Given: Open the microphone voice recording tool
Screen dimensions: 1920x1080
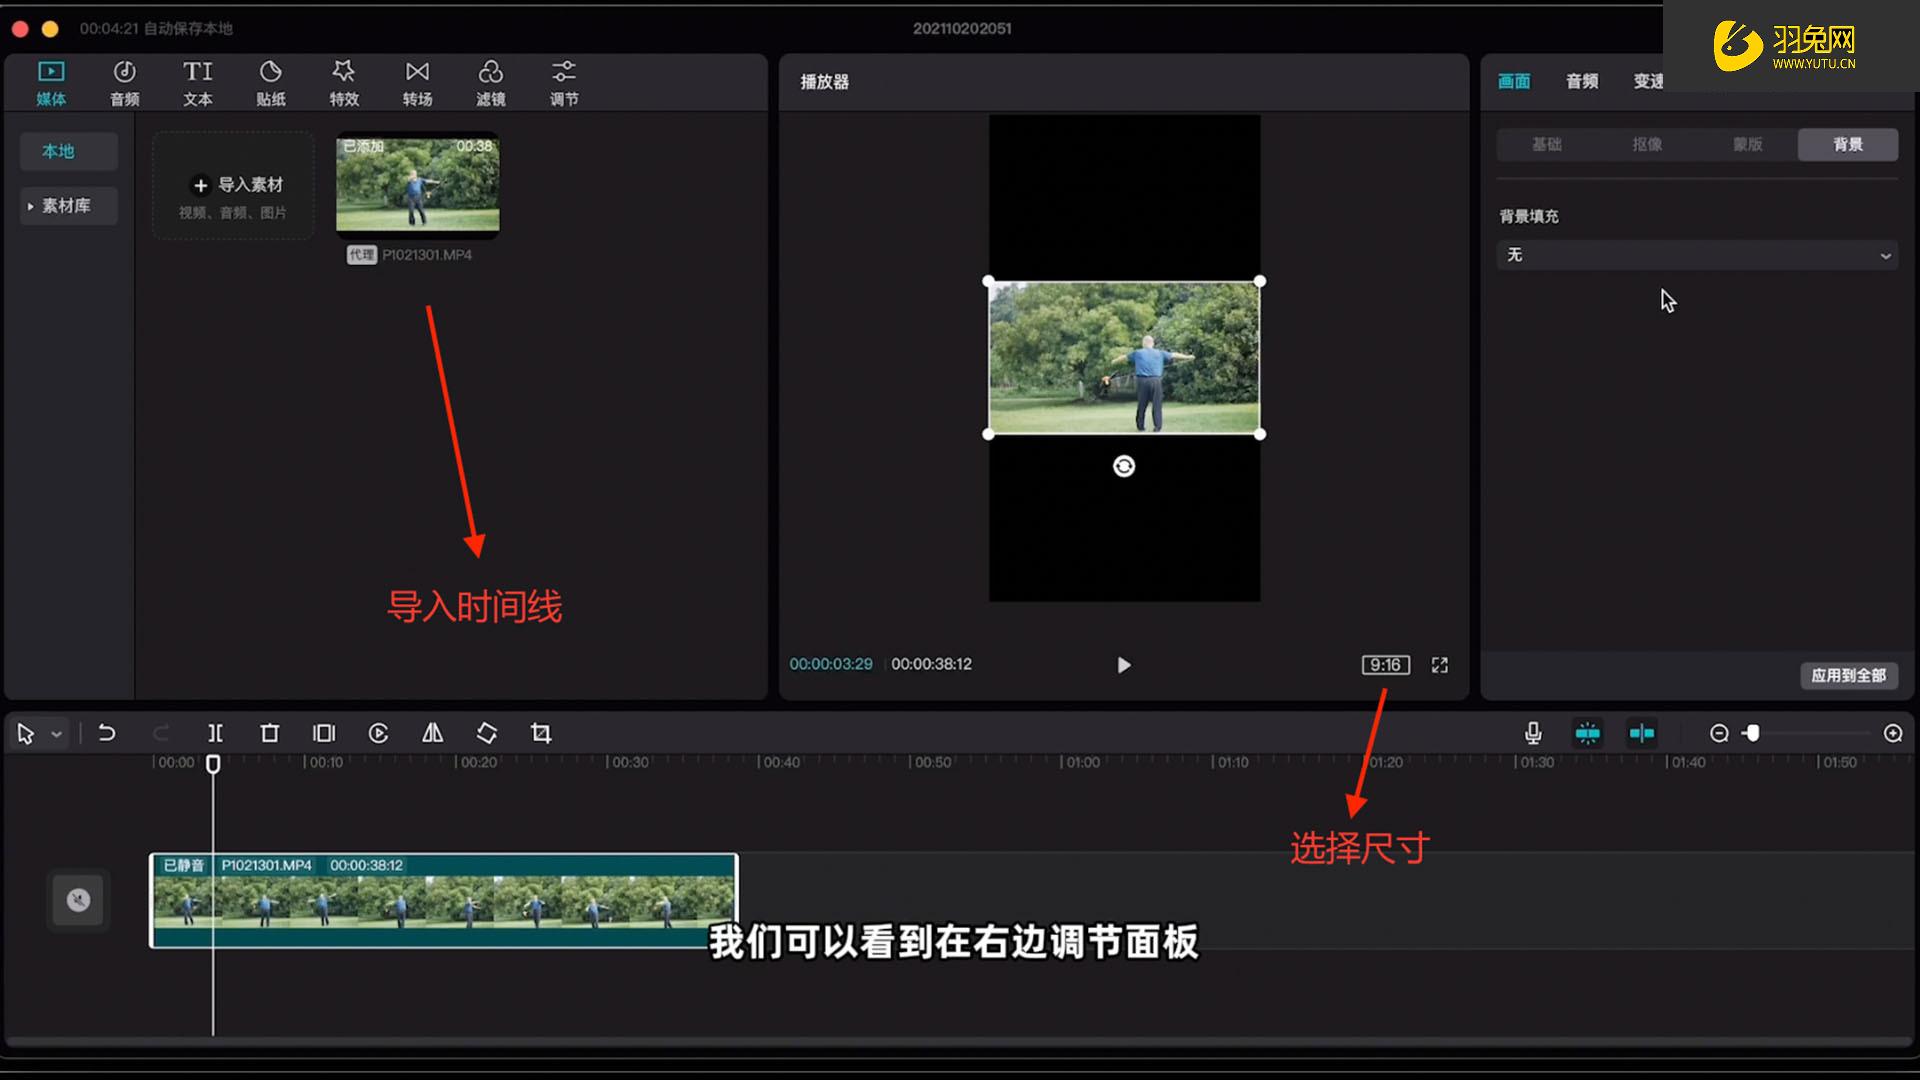Looking at the screenshot, I should point(1533,734).
